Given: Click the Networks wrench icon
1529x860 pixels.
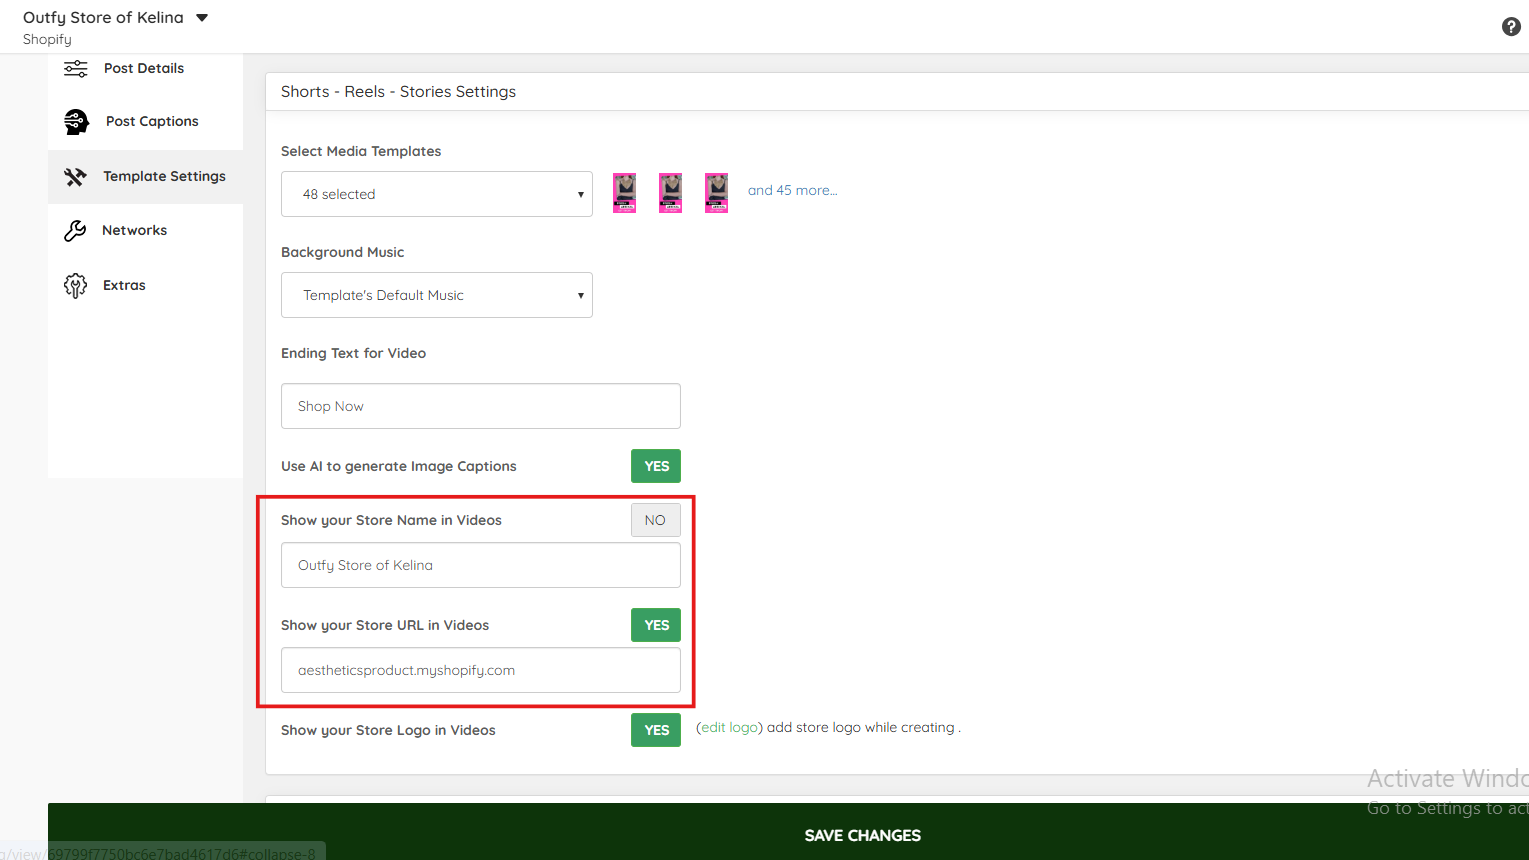Looking at the screenshot, I should (x=75, y=231).
